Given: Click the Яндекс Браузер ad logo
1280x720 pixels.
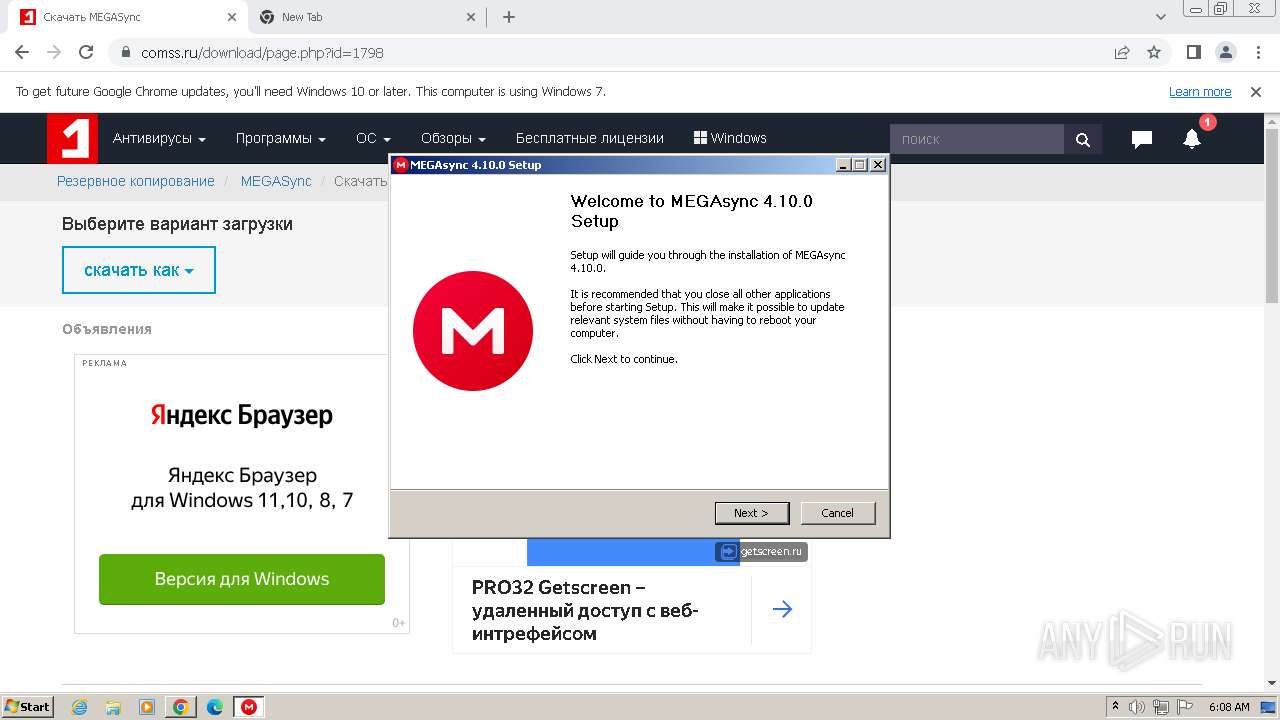Looking at the screenshot, I should point(242,415).
